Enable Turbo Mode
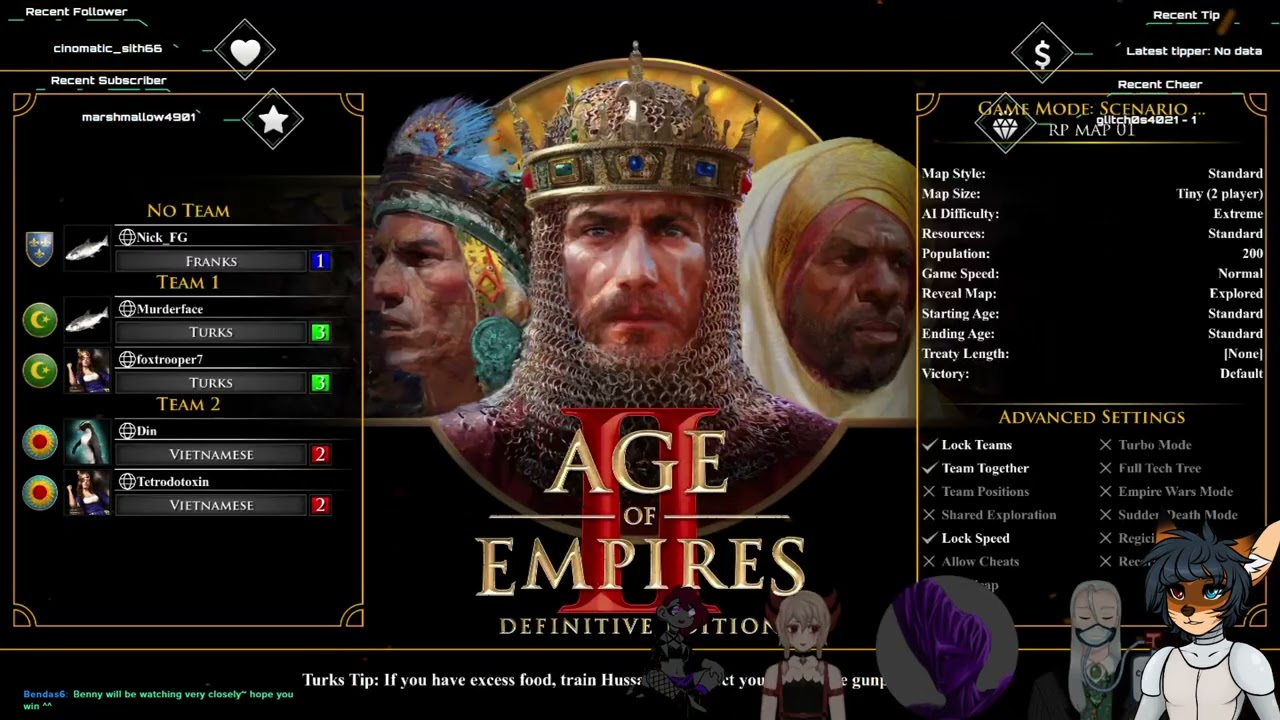Image resolution: width=1280 pixels, height=720 pixels. 1145,445
